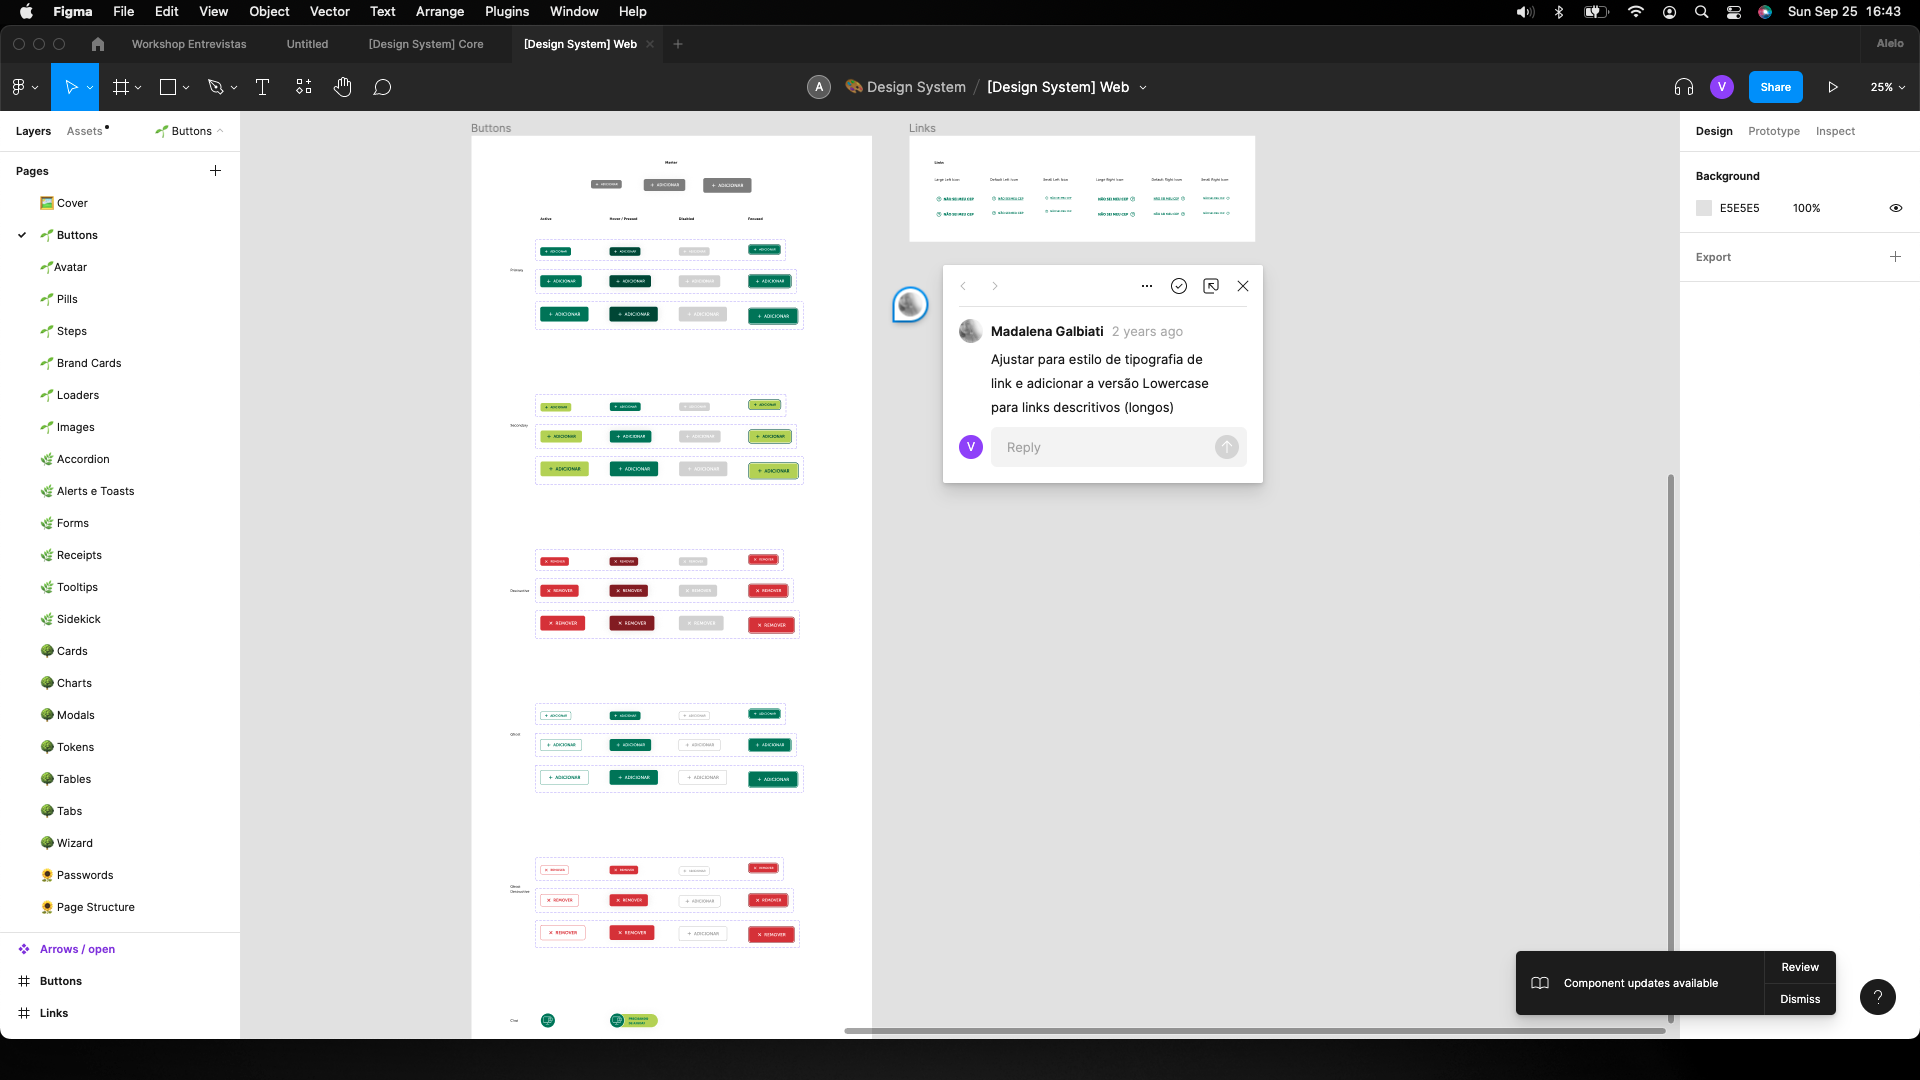Activate the Comment tool
This screenshot has width=1920, height=1080.
click(382, 87)
